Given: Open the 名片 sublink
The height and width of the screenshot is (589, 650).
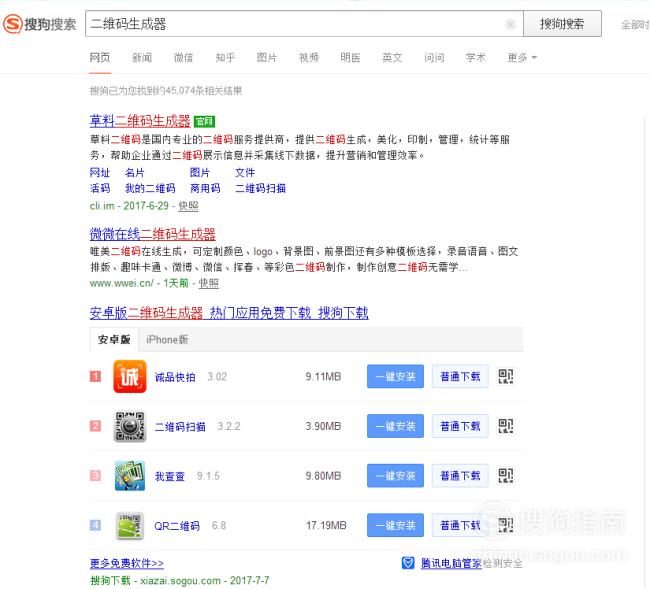Looking at the screenshot, I should pos(135,172).
